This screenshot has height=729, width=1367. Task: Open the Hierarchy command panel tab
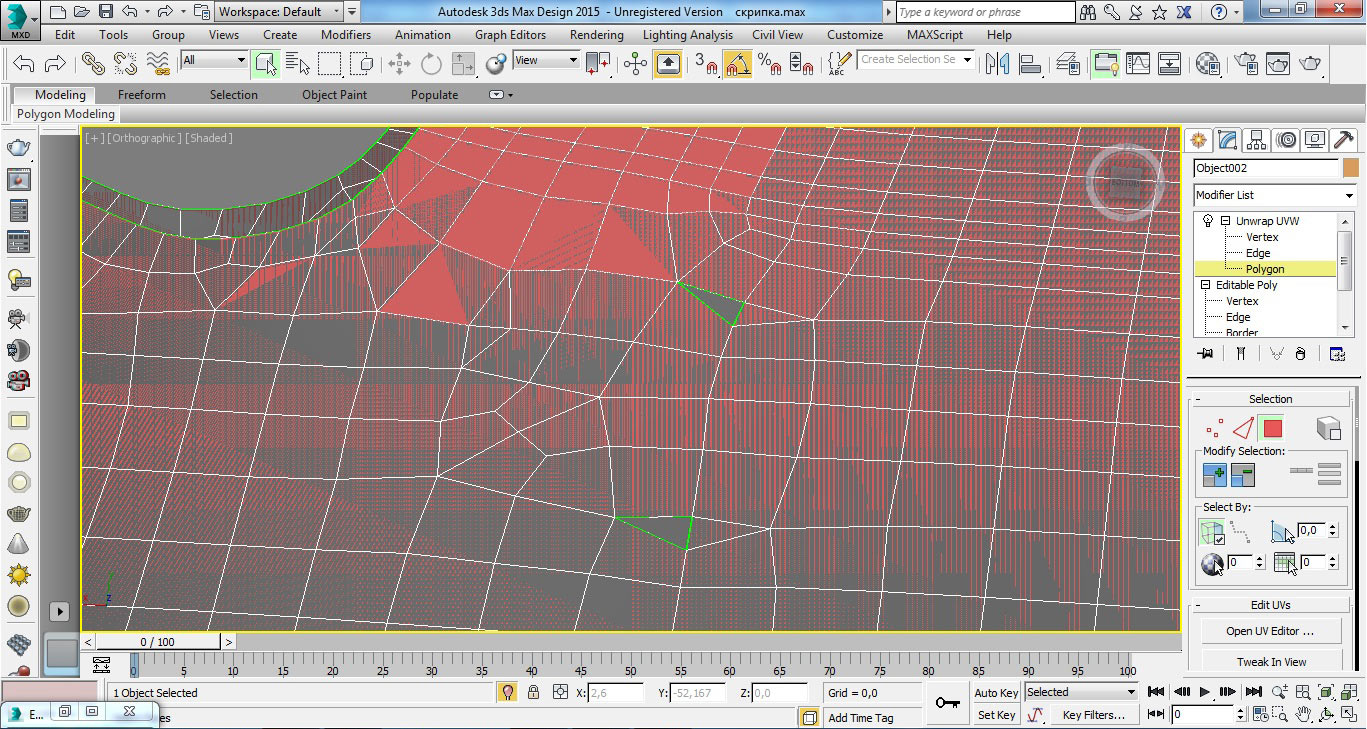(1257, 140)
